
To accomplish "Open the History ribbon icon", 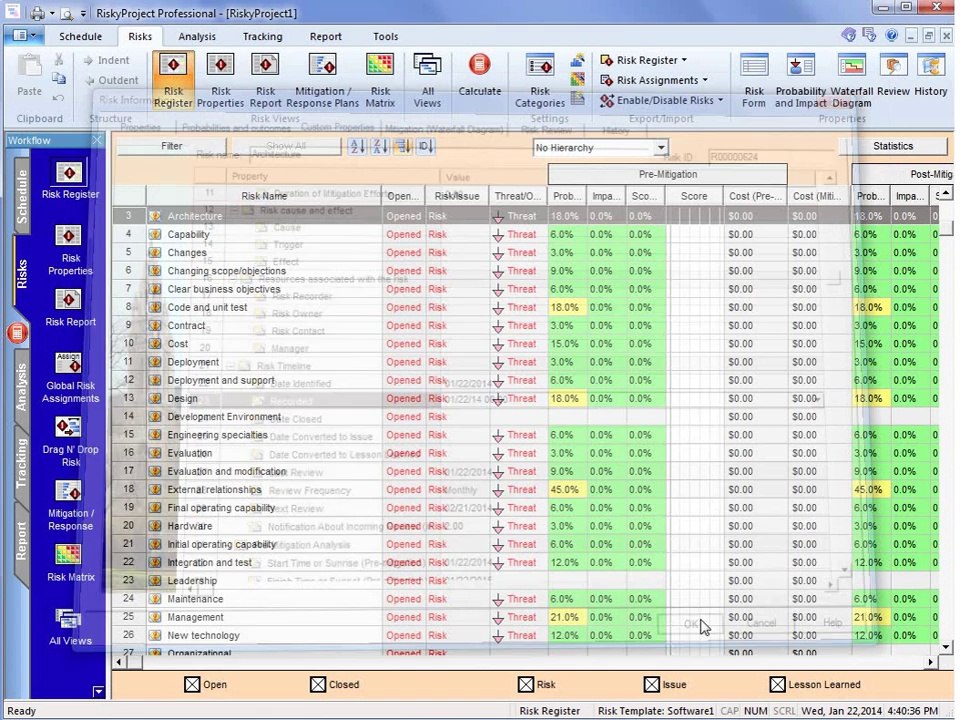I will 931,75.
